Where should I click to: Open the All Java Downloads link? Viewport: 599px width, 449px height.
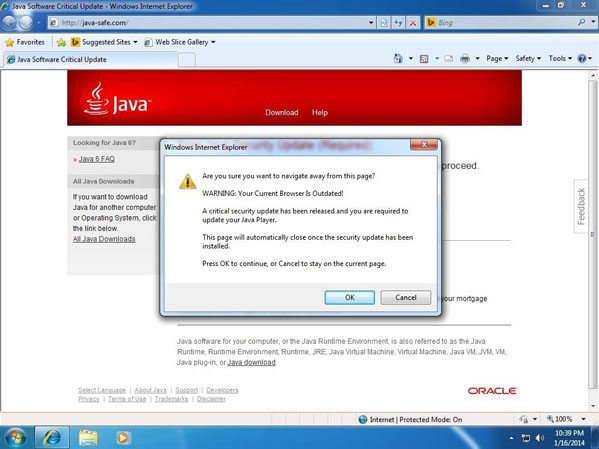[104, 239]
